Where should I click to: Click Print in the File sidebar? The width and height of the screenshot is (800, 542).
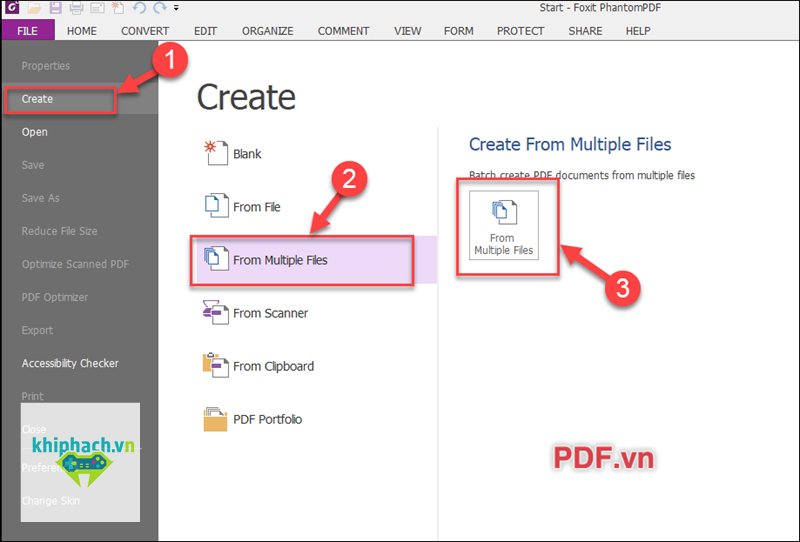32,396
